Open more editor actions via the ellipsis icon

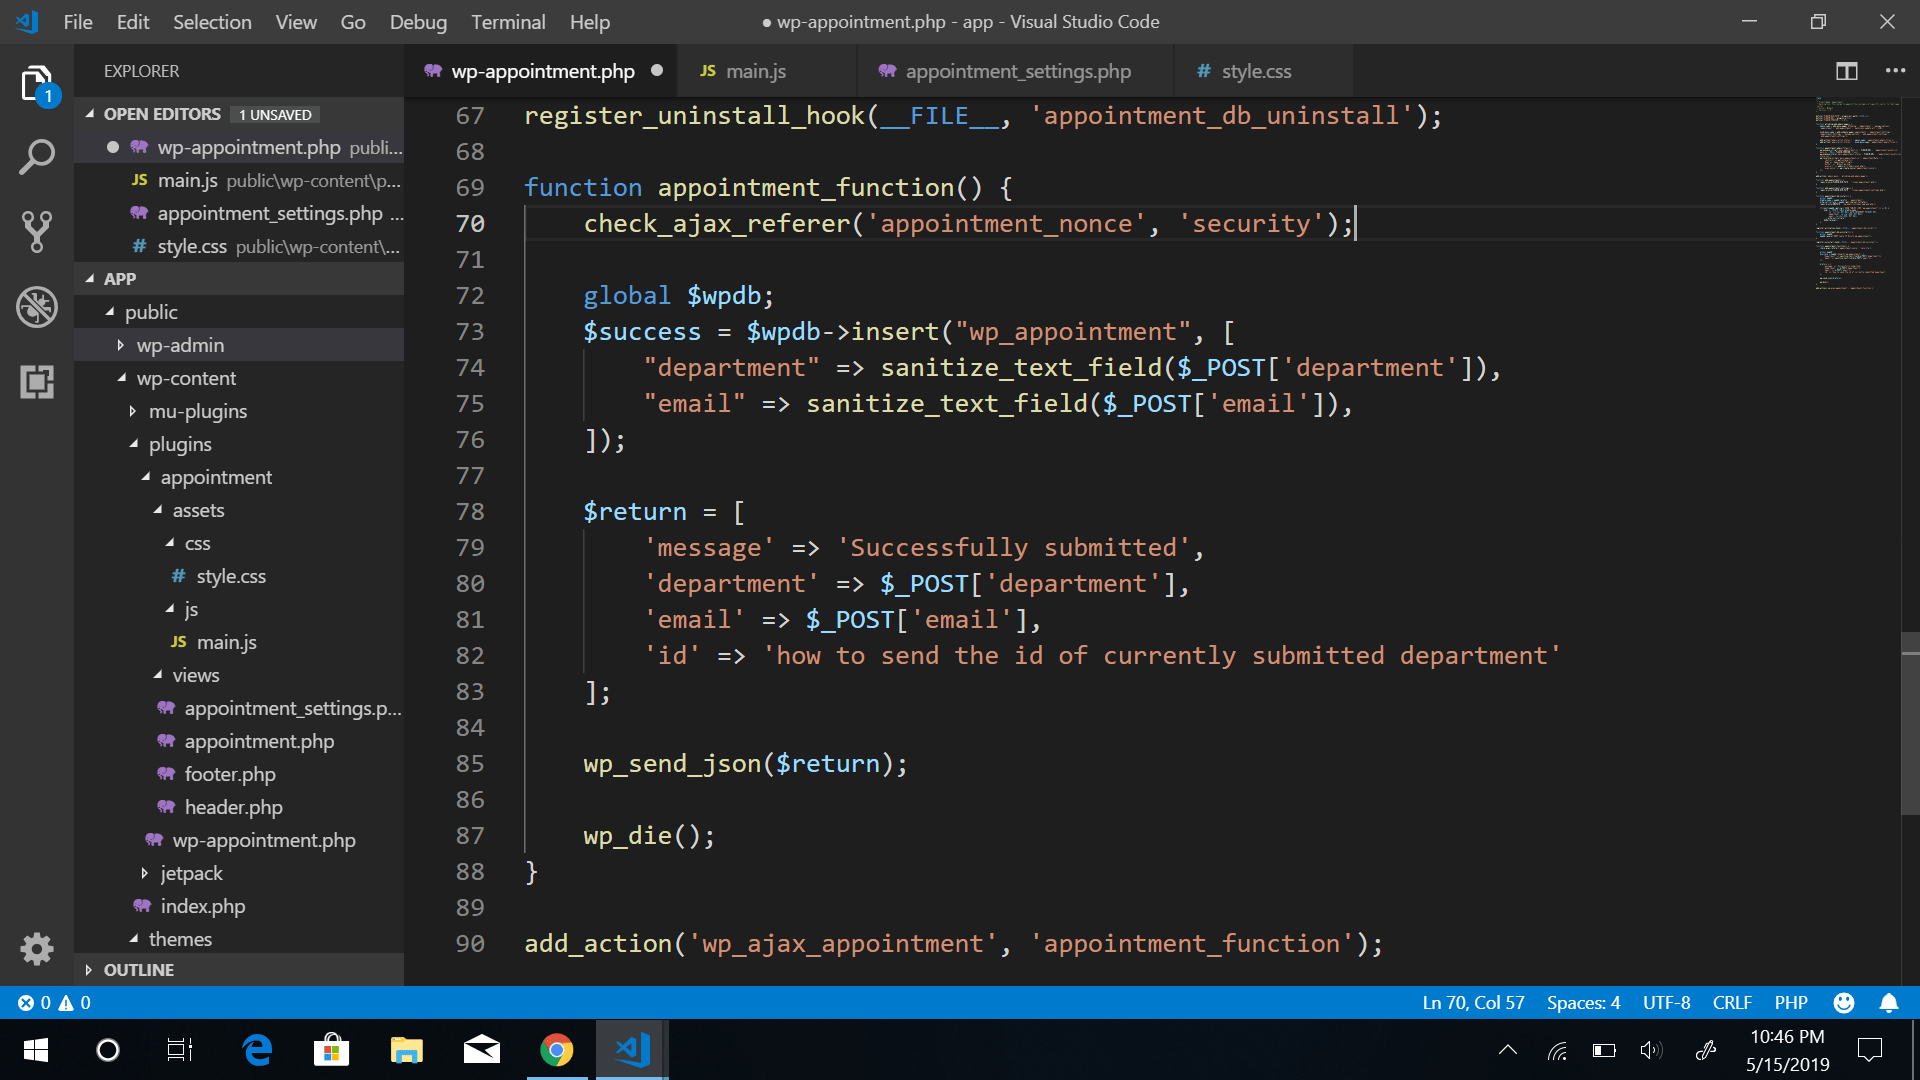click(x=1896, y=71)
